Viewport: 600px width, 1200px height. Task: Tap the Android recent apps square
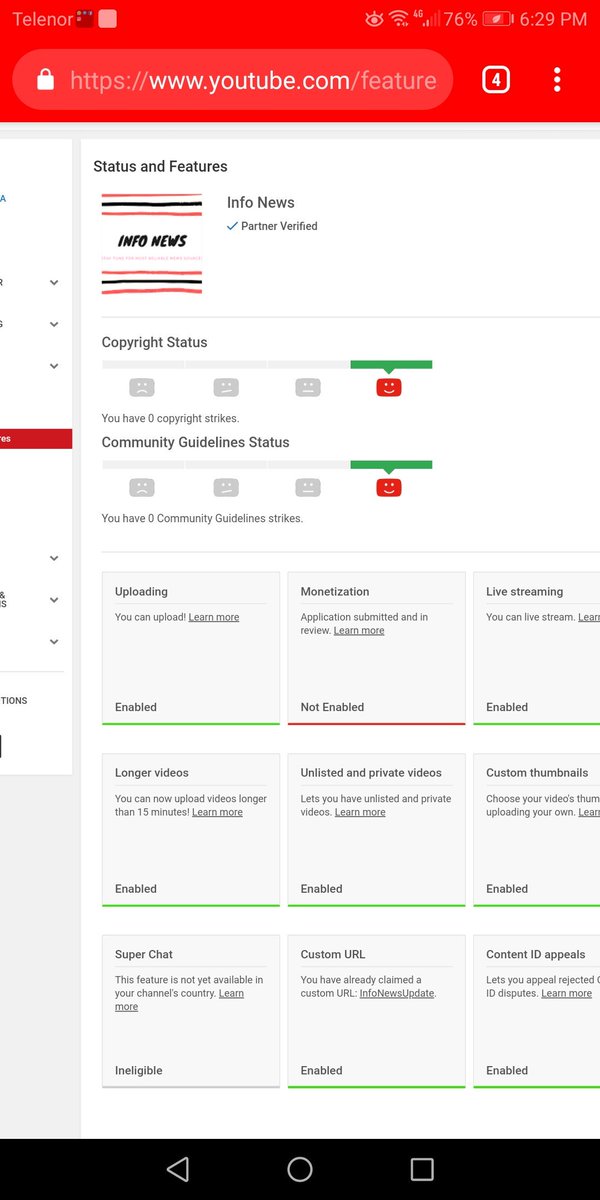click(422, 1169)
